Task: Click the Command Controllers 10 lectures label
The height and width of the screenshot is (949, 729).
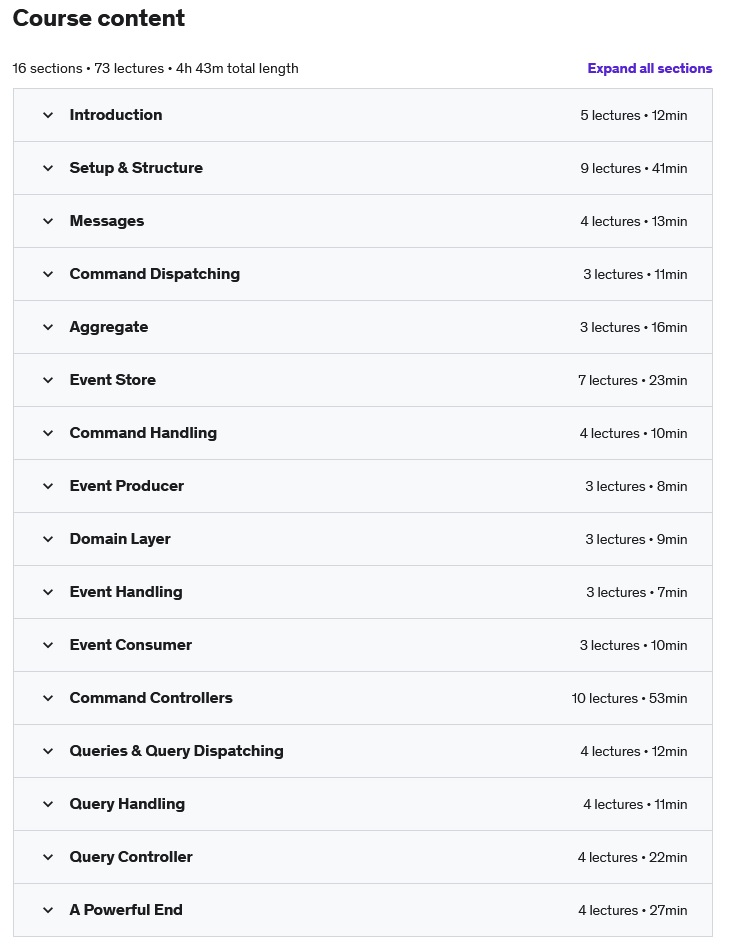Action: coord(604,698)
